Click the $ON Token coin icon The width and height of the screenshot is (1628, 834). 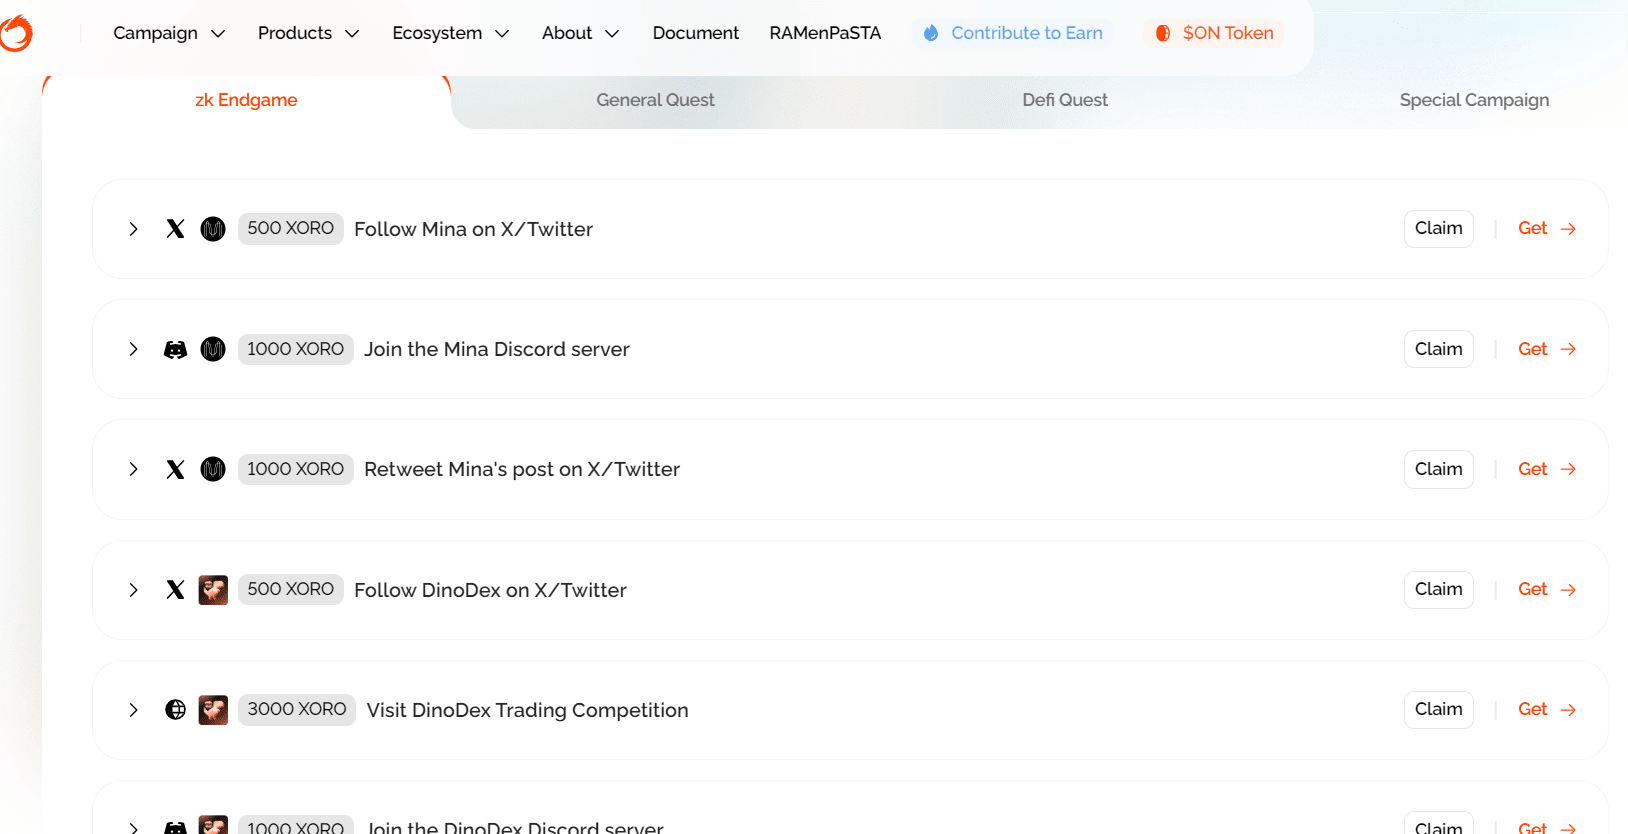pos(1163,33)
